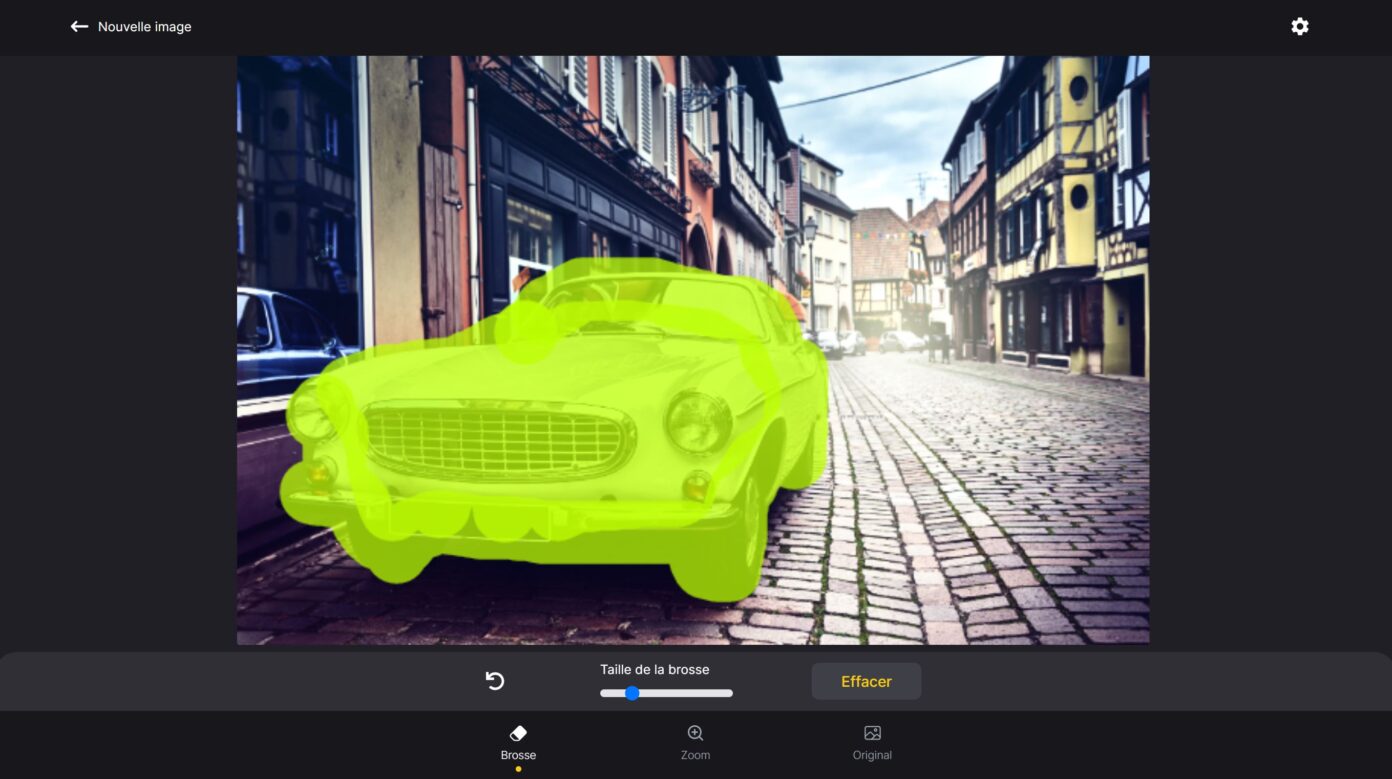Image resolution: width=1392 pixels, height=779 pixels.
Task: Open the settings gear icon
Action: point(1300,26)
